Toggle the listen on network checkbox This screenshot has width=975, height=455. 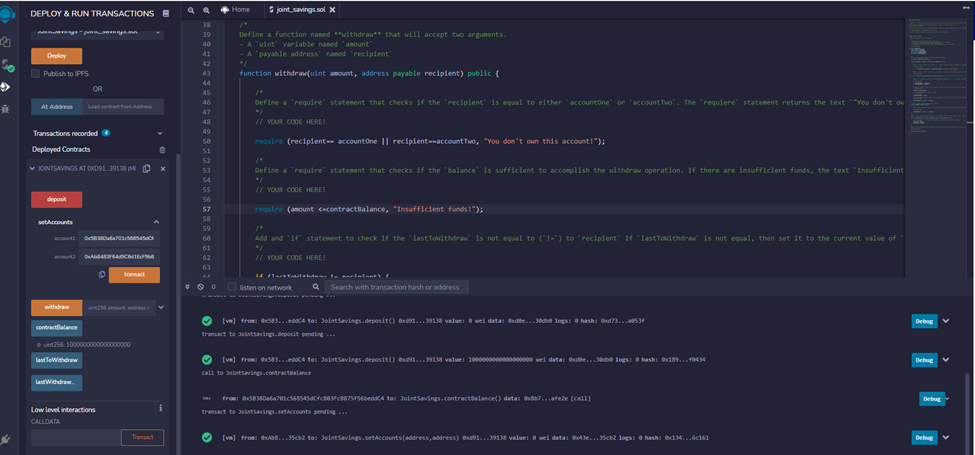[x=232, y=287]
